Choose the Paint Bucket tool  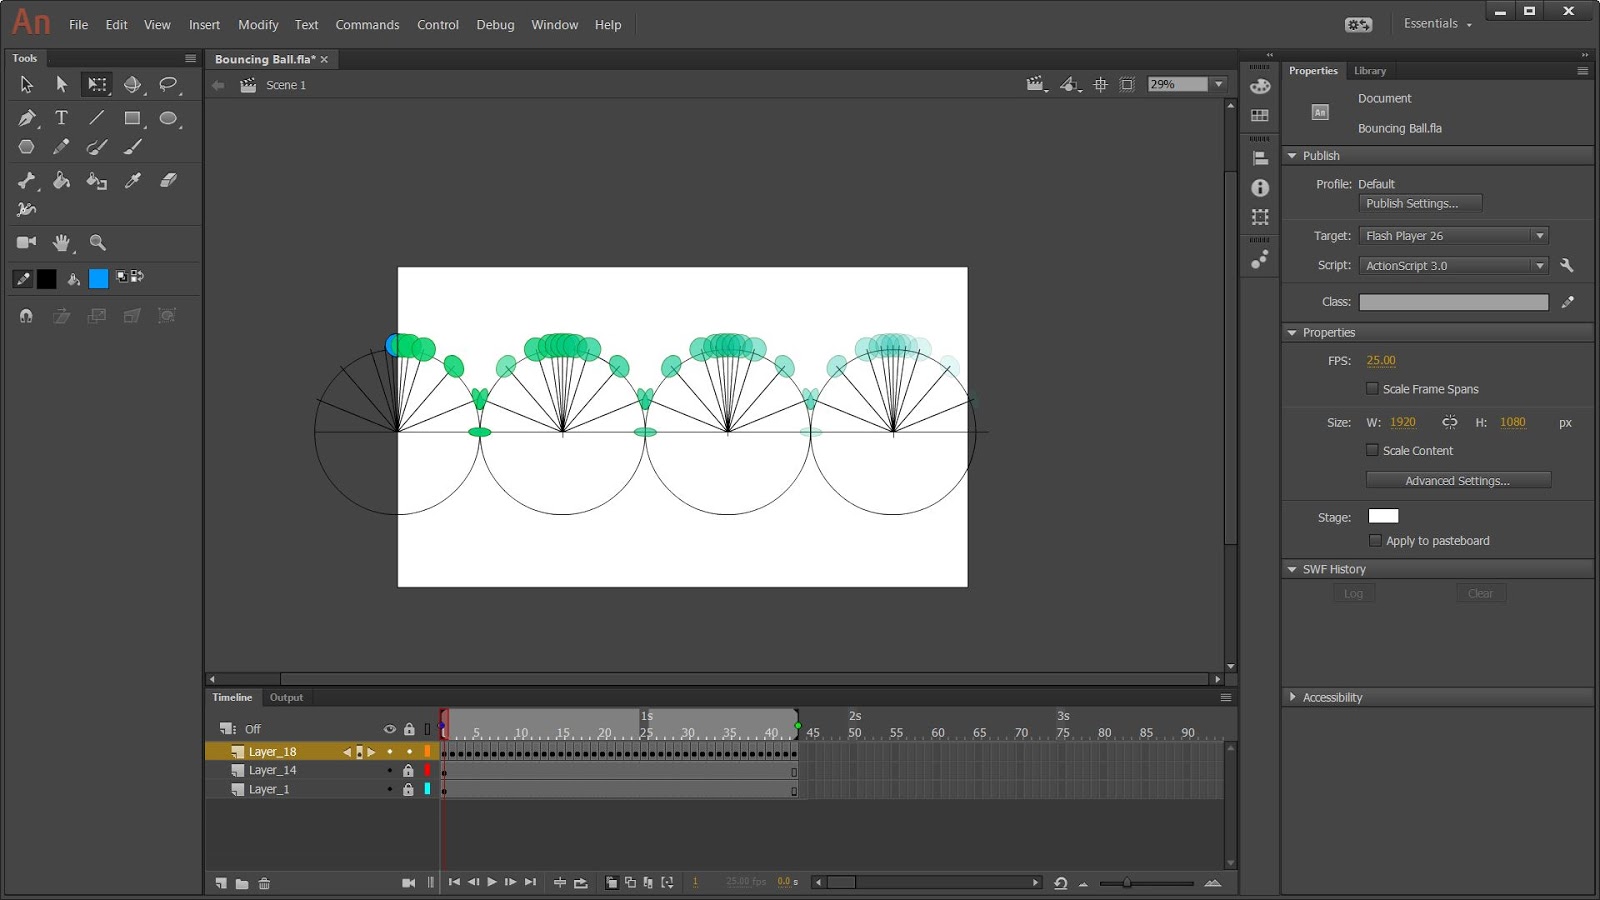coord(62,181)
